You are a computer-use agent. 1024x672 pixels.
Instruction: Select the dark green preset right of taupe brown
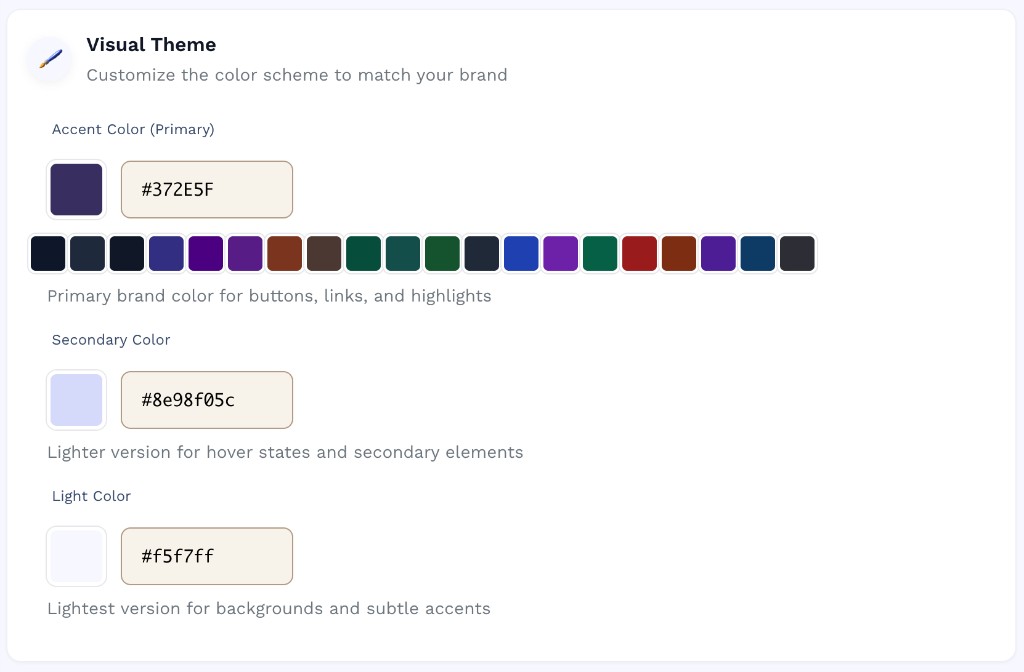pos(364,253)
